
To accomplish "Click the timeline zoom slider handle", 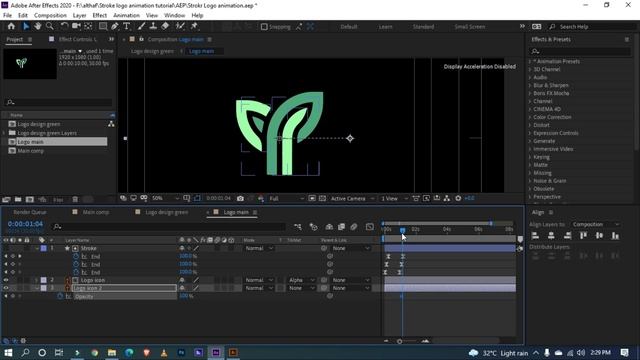I will [400, 341].
